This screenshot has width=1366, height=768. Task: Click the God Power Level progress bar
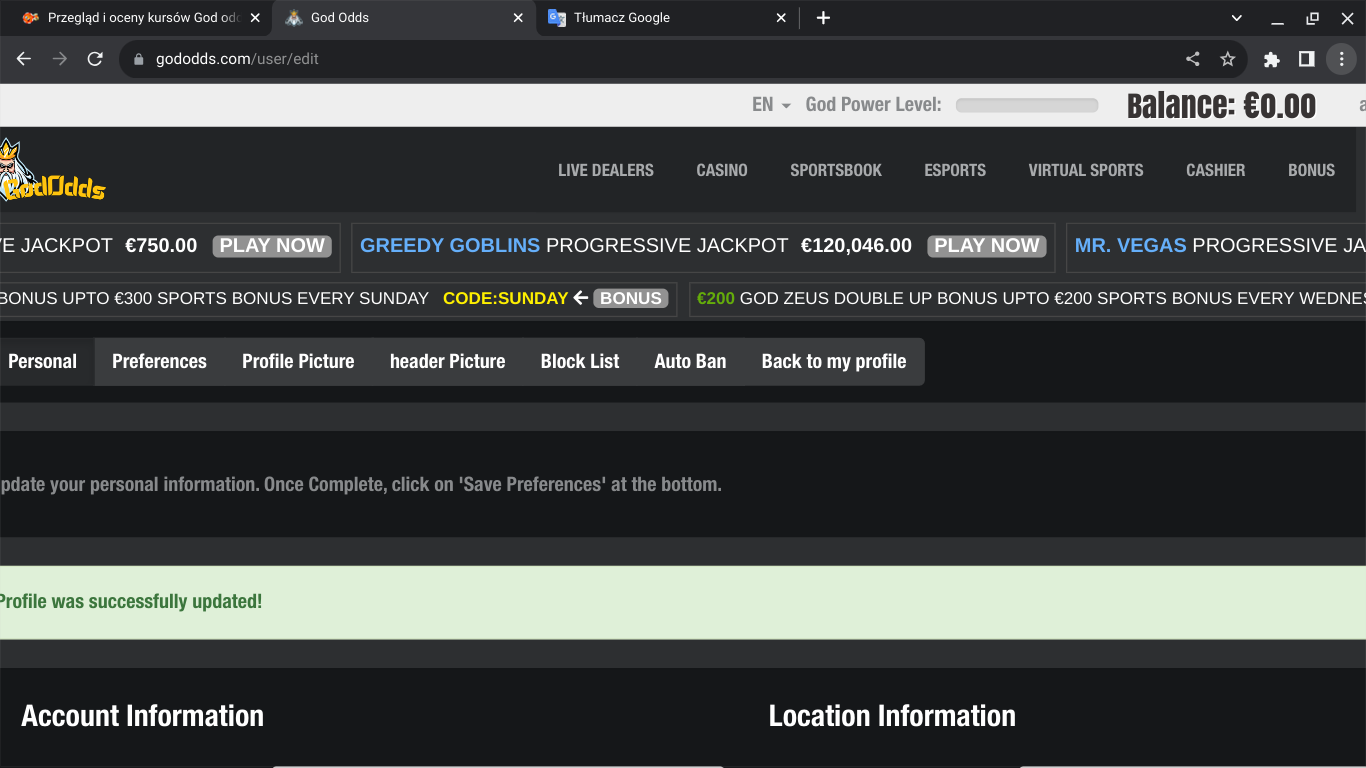point(1026,105)
